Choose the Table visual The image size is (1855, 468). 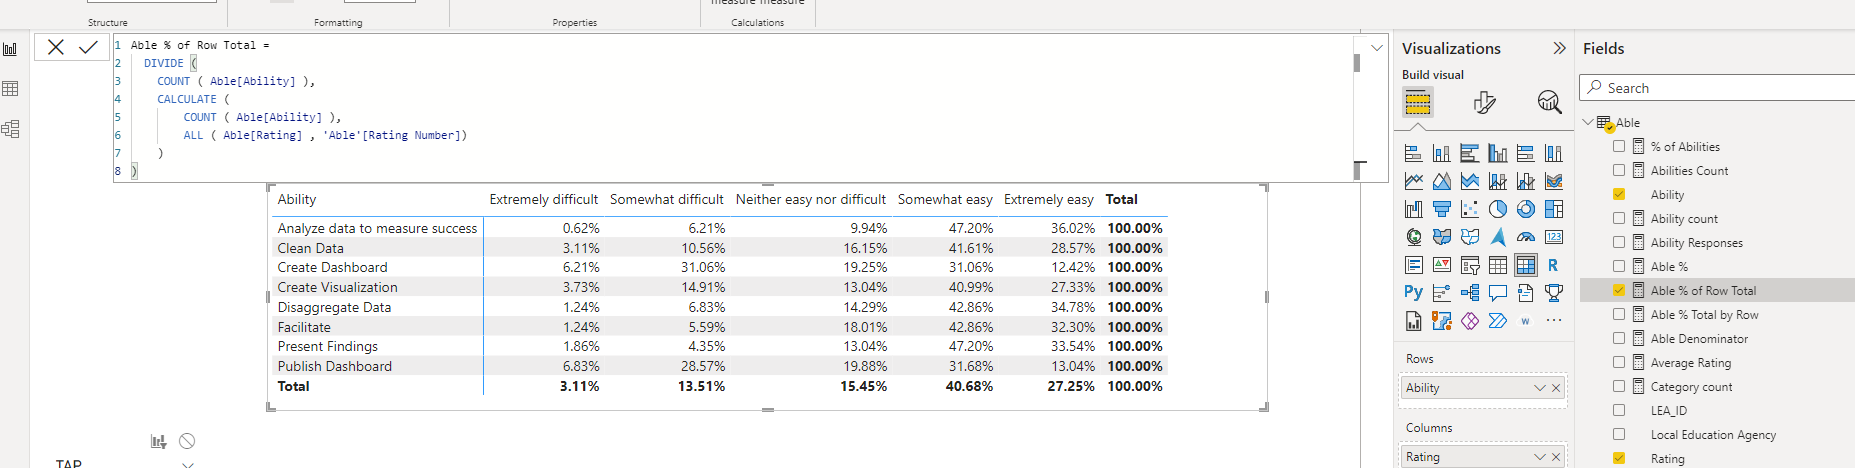[x=1497, y=265]
